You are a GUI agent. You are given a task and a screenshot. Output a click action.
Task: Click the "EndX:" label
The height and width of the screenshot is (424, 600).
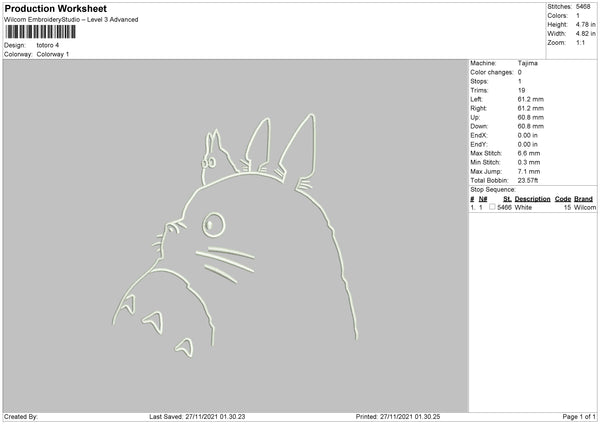point(479,135)
